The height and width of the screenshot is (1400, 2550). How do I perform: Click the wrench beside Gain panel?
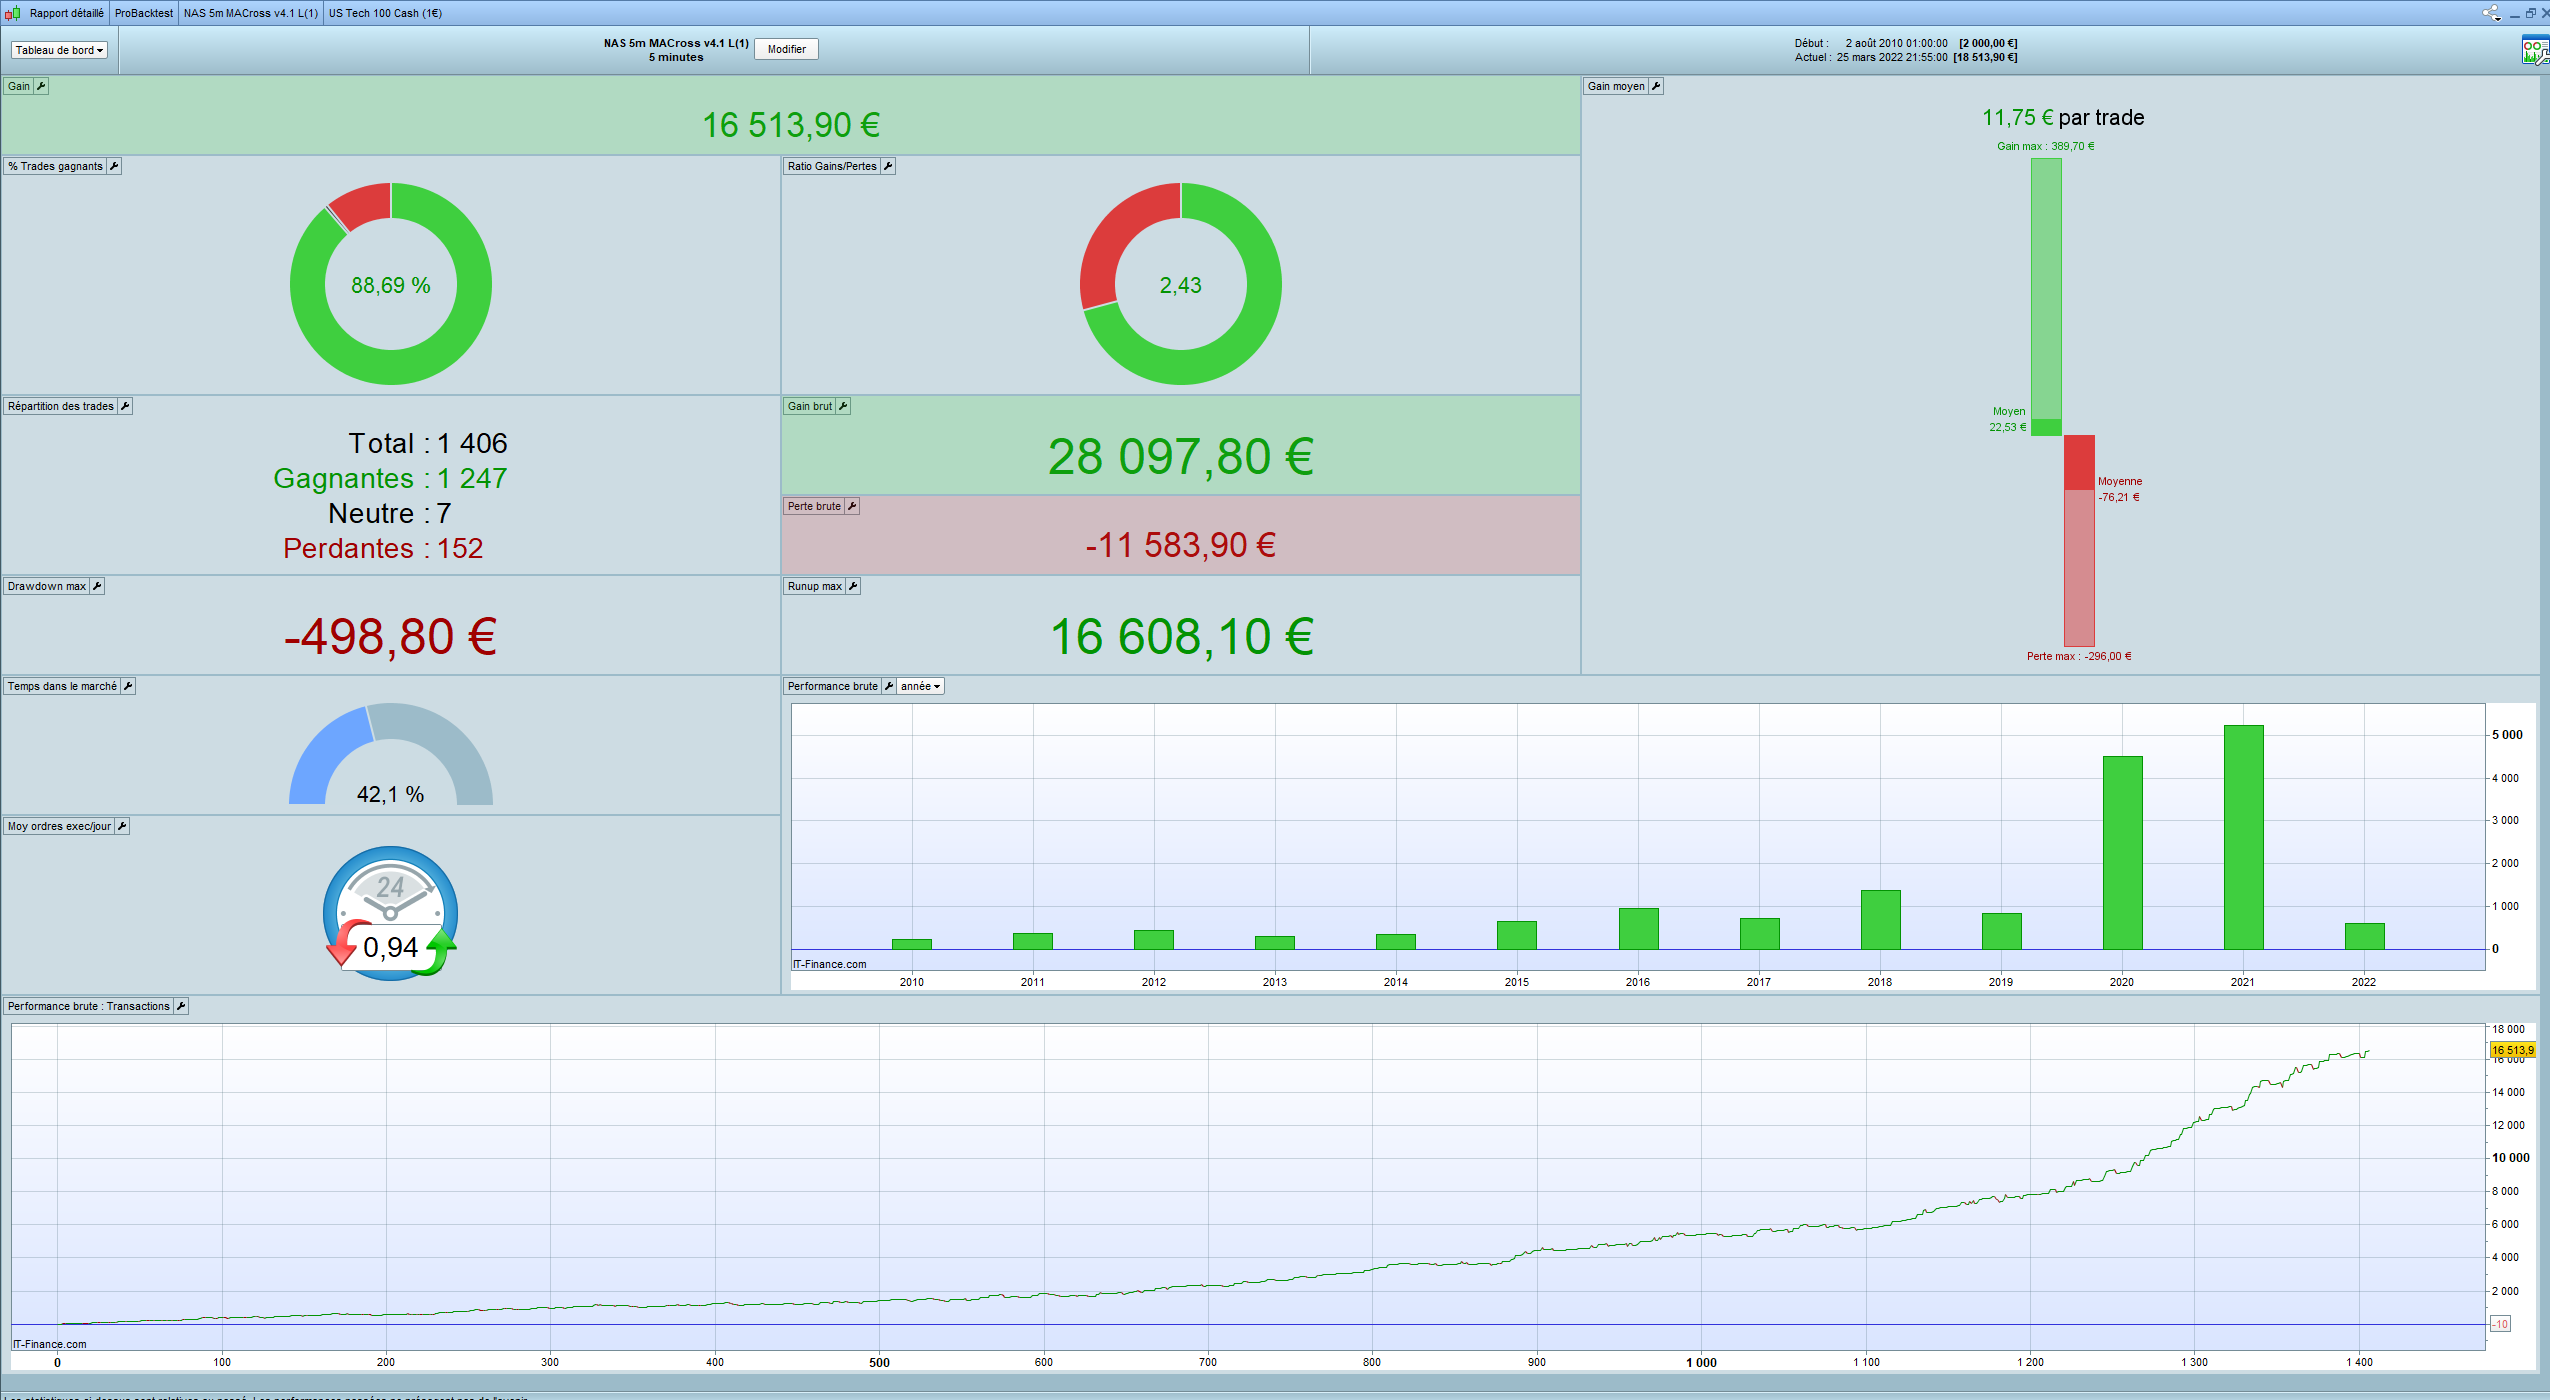[41, 86]
